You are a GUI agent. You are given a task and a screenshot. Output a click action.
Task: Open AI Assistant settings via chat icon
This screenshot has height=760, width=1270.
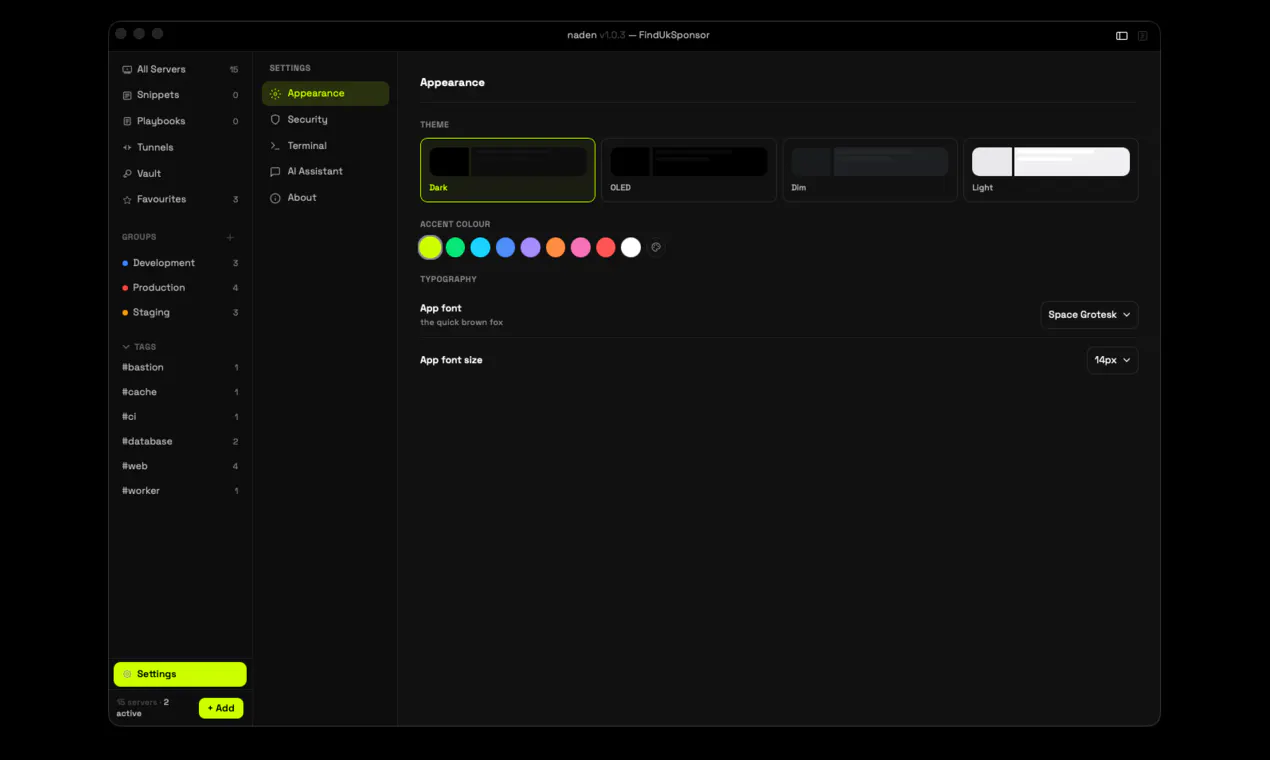coord(275,172)
